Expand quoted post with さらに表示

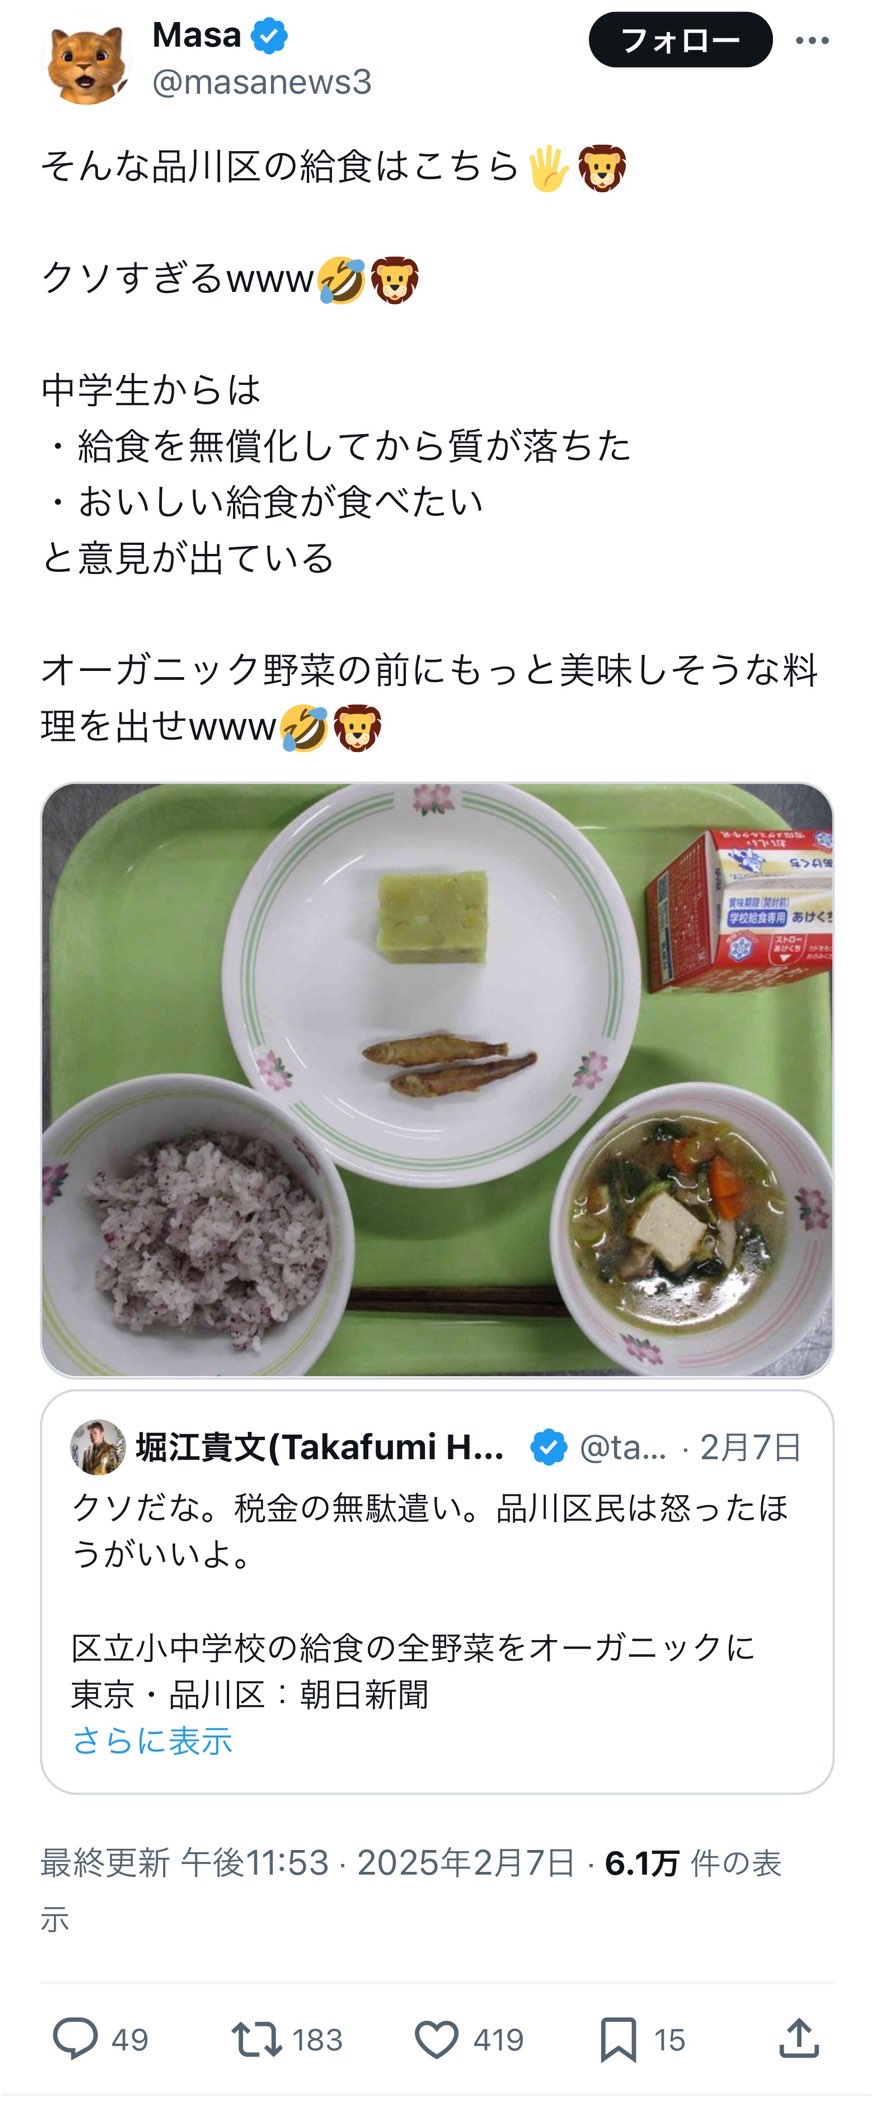(152, 1741)
